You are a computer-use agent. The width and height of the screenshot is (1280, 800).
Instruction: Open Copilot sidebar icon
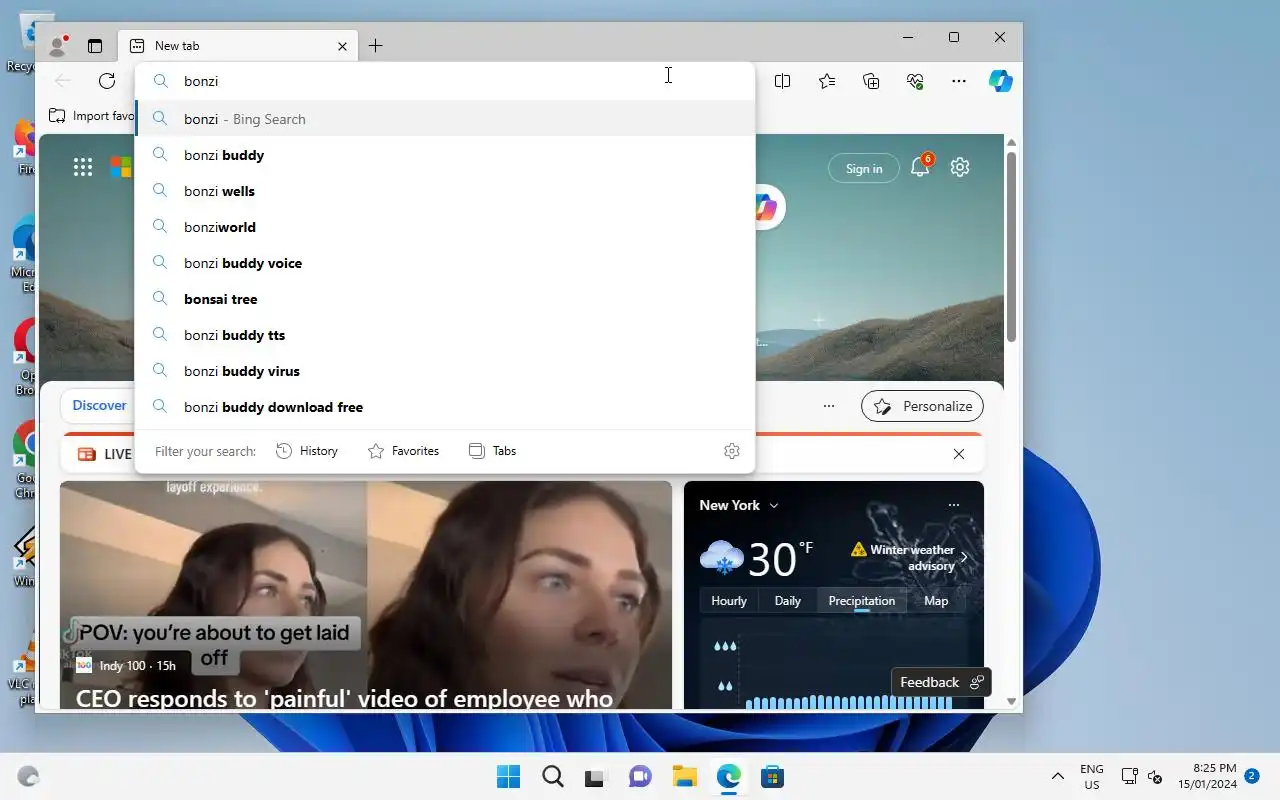pos(1001,81)
